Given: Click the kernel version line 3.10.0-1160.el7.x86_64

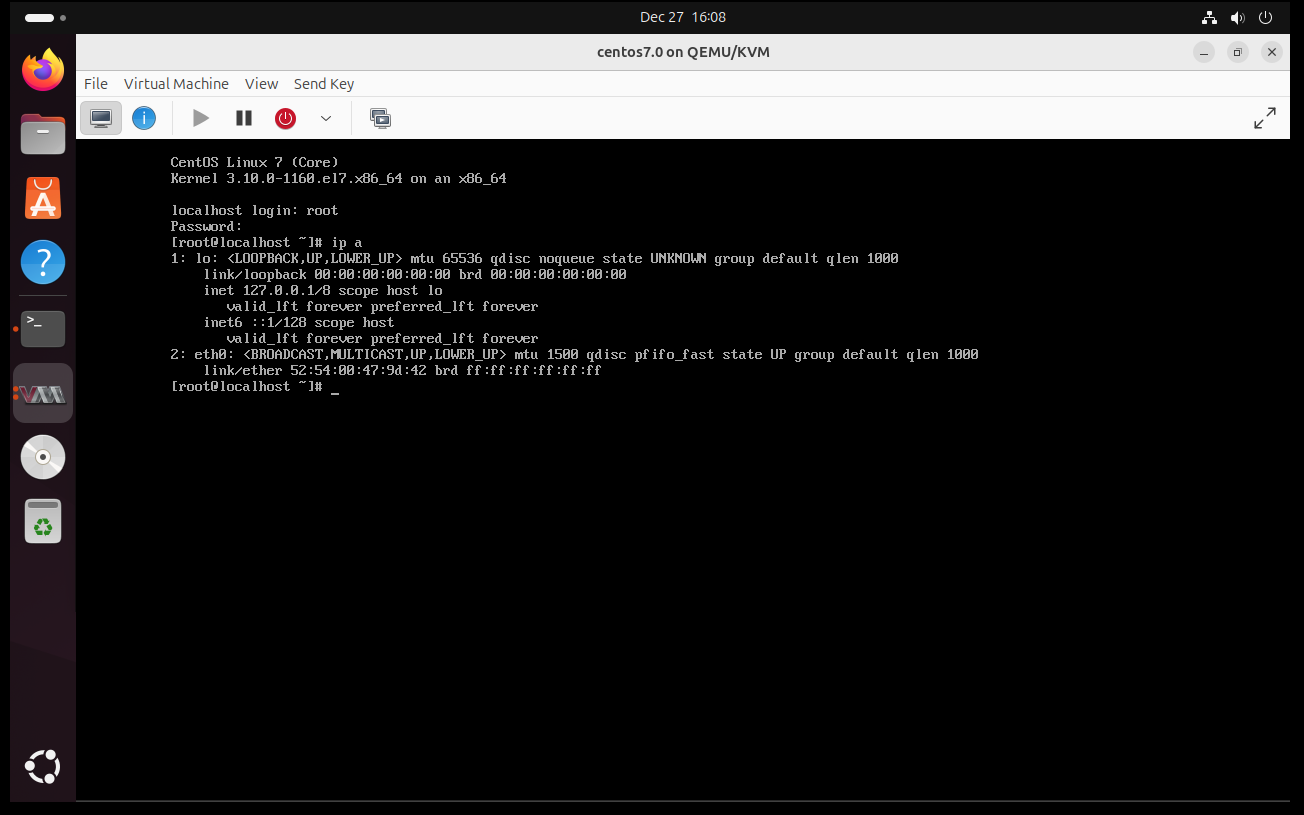Looking at the screenshot, I should (x=339, y=178).
